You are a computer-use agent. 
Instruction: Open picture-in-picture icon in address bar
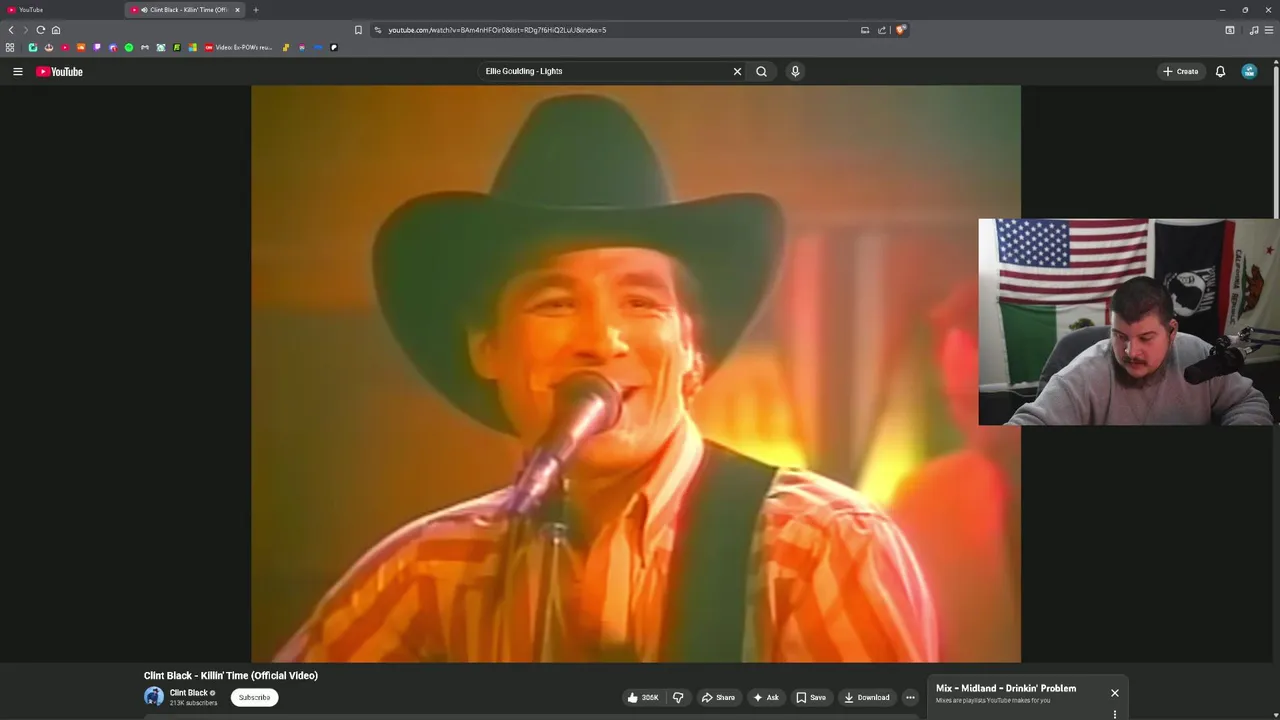pos(865,30)
